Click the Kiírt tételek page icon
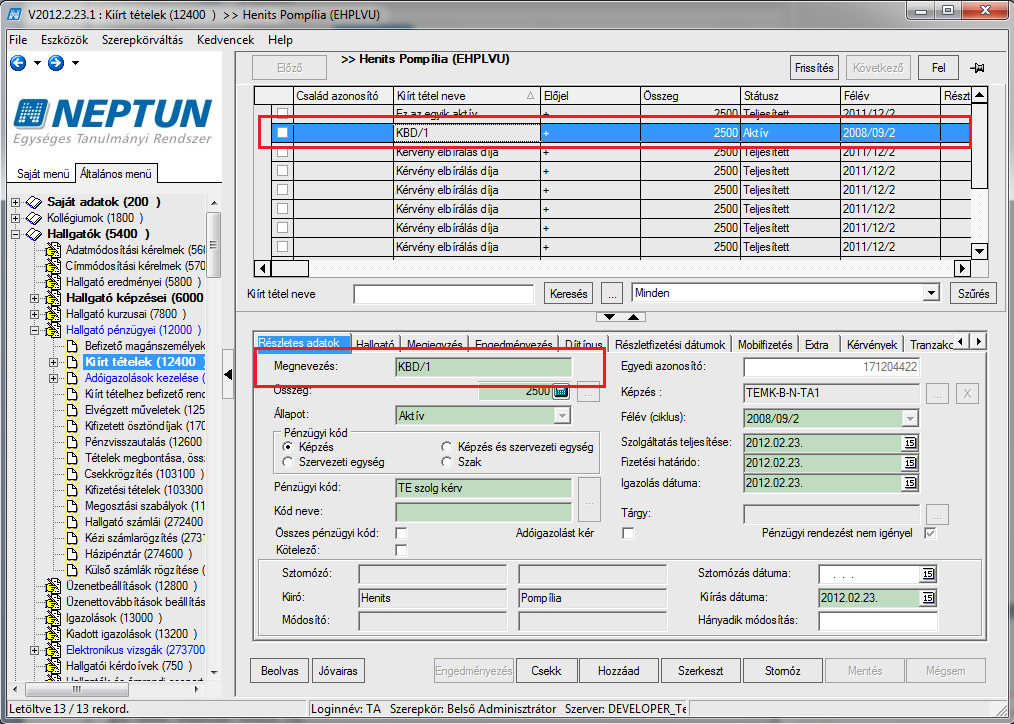The width and height of the screenshot is (1014, 724). (73, 362)
